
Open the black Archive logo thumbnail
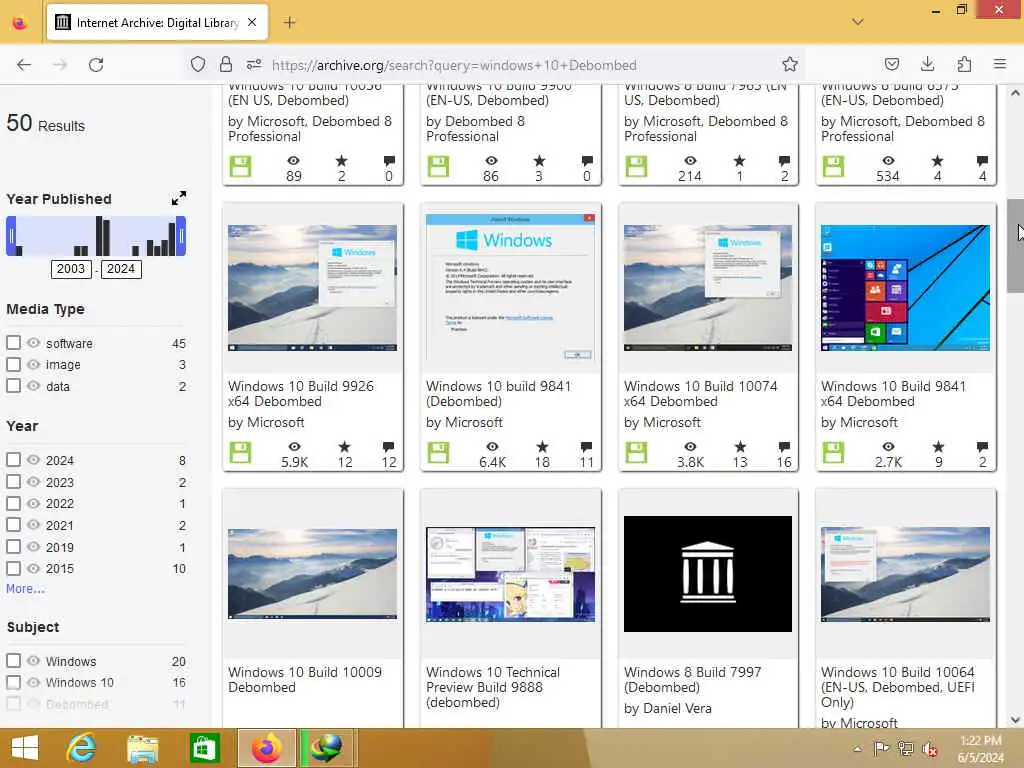pos(707,573)
